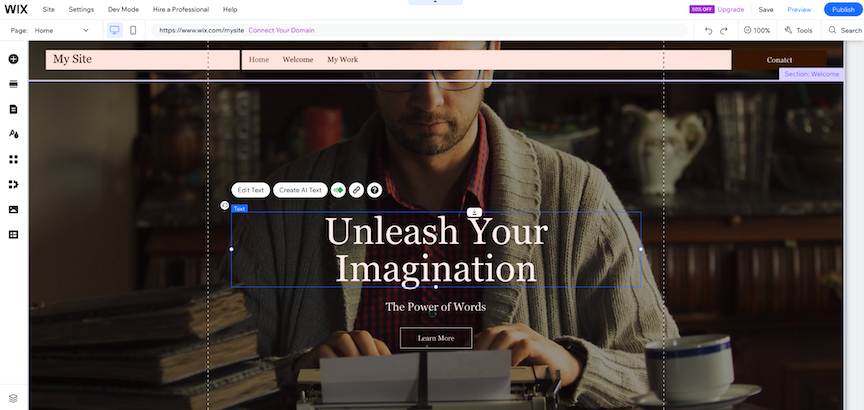Select the Home nav item
Viewport: 864px width, 410px height.
point(259,60)
